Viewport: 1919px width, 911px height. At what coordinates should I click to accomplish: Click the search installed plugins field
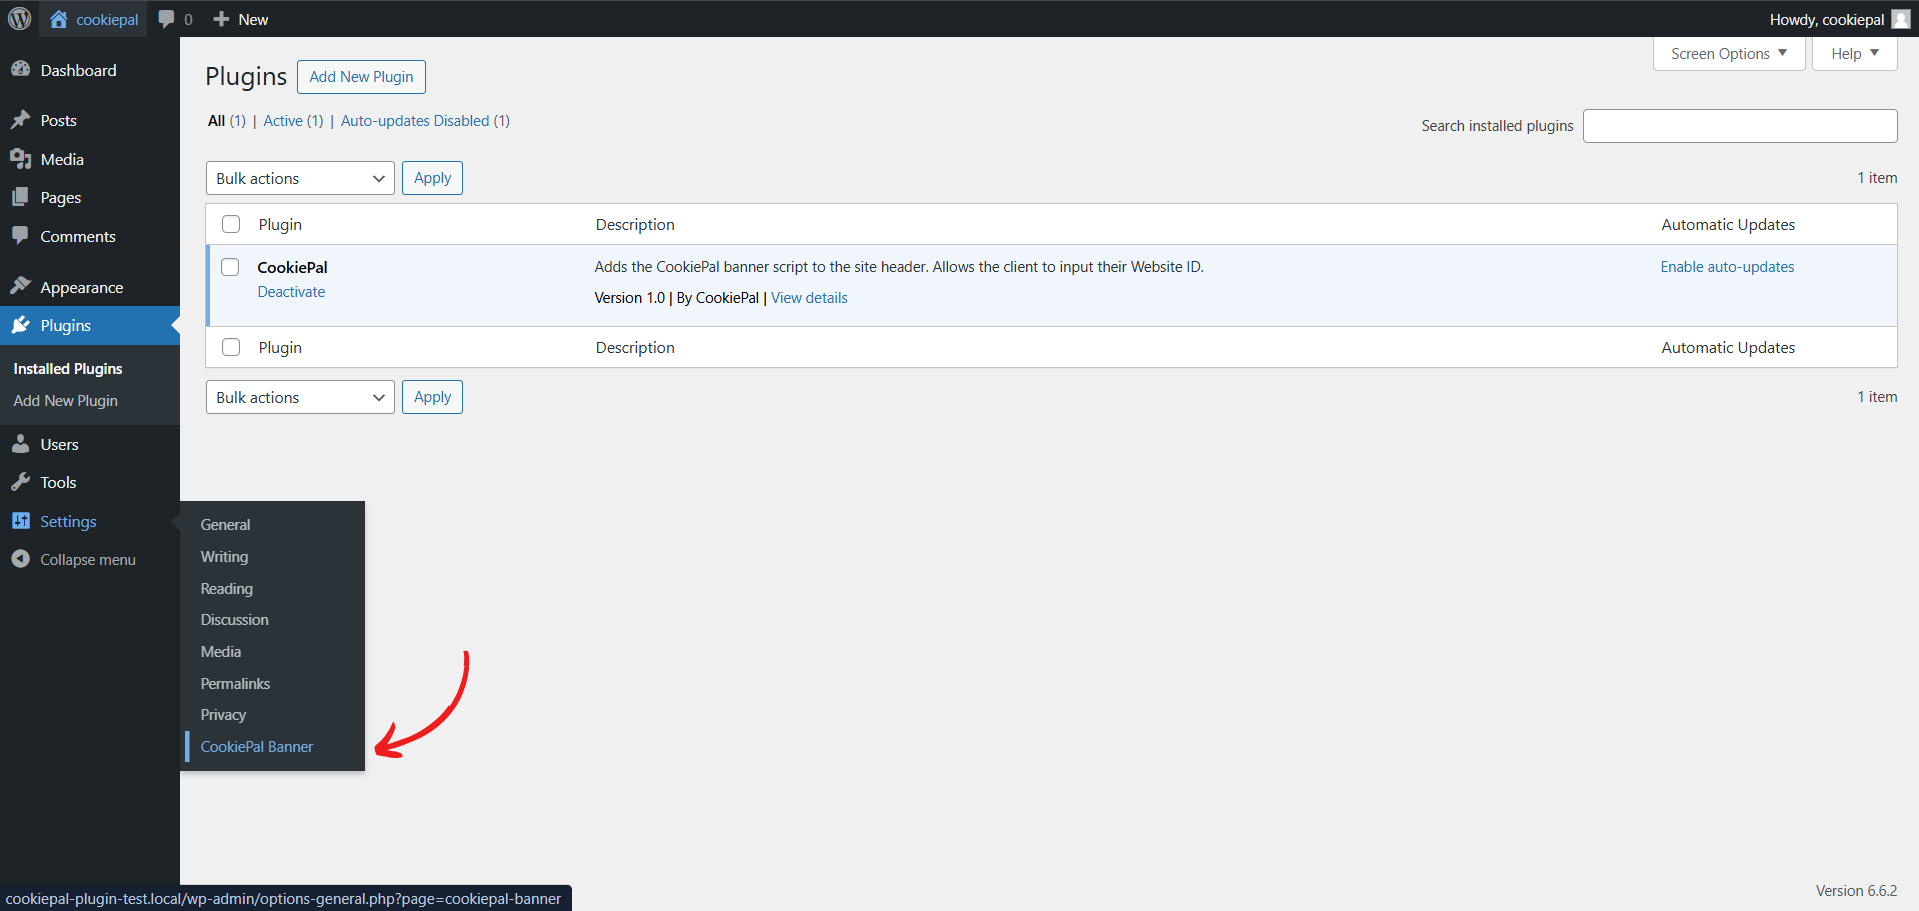(x=1740, y=125)
